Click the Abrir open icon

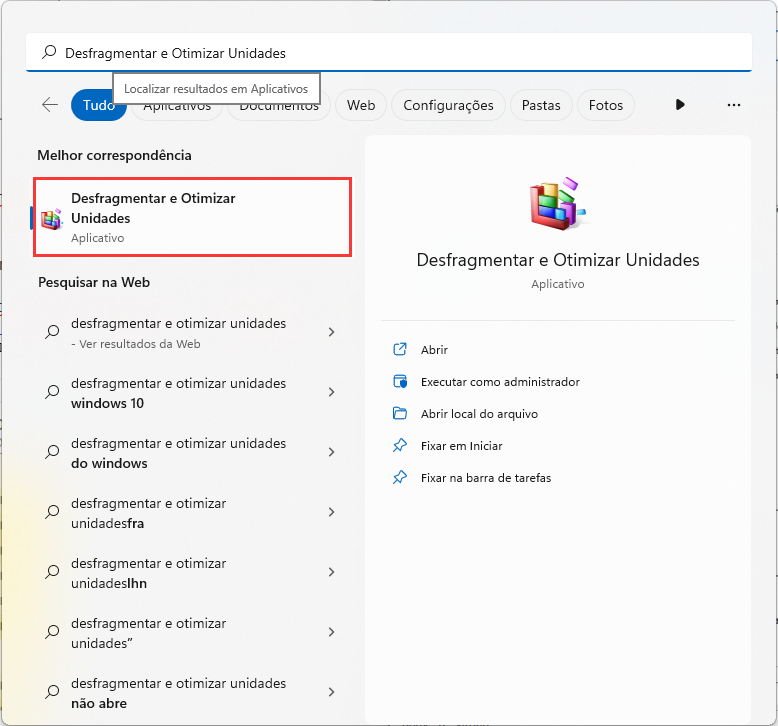pos(400,349)
